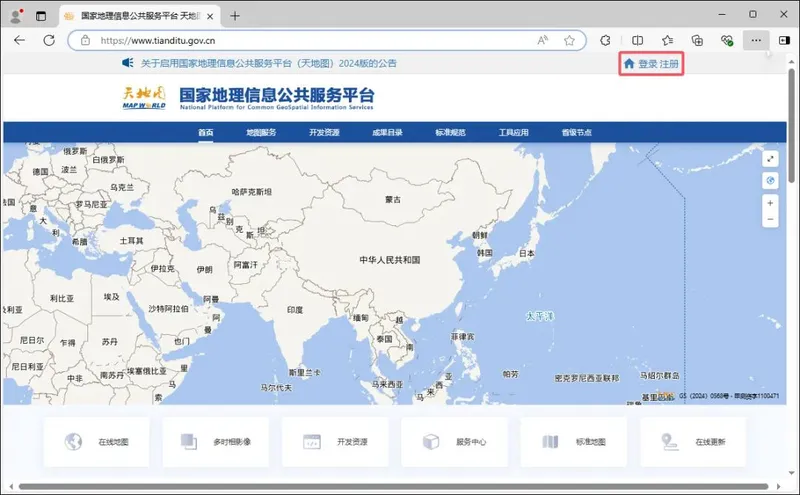Click the 沙特阿拉伯 map label

168,309
